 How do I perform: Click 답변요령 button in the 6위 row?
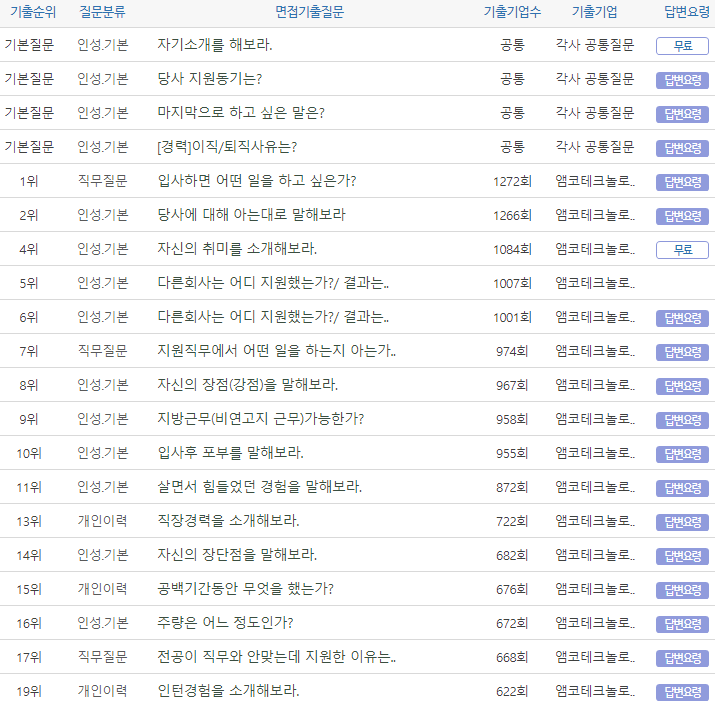tap(682, 318)
